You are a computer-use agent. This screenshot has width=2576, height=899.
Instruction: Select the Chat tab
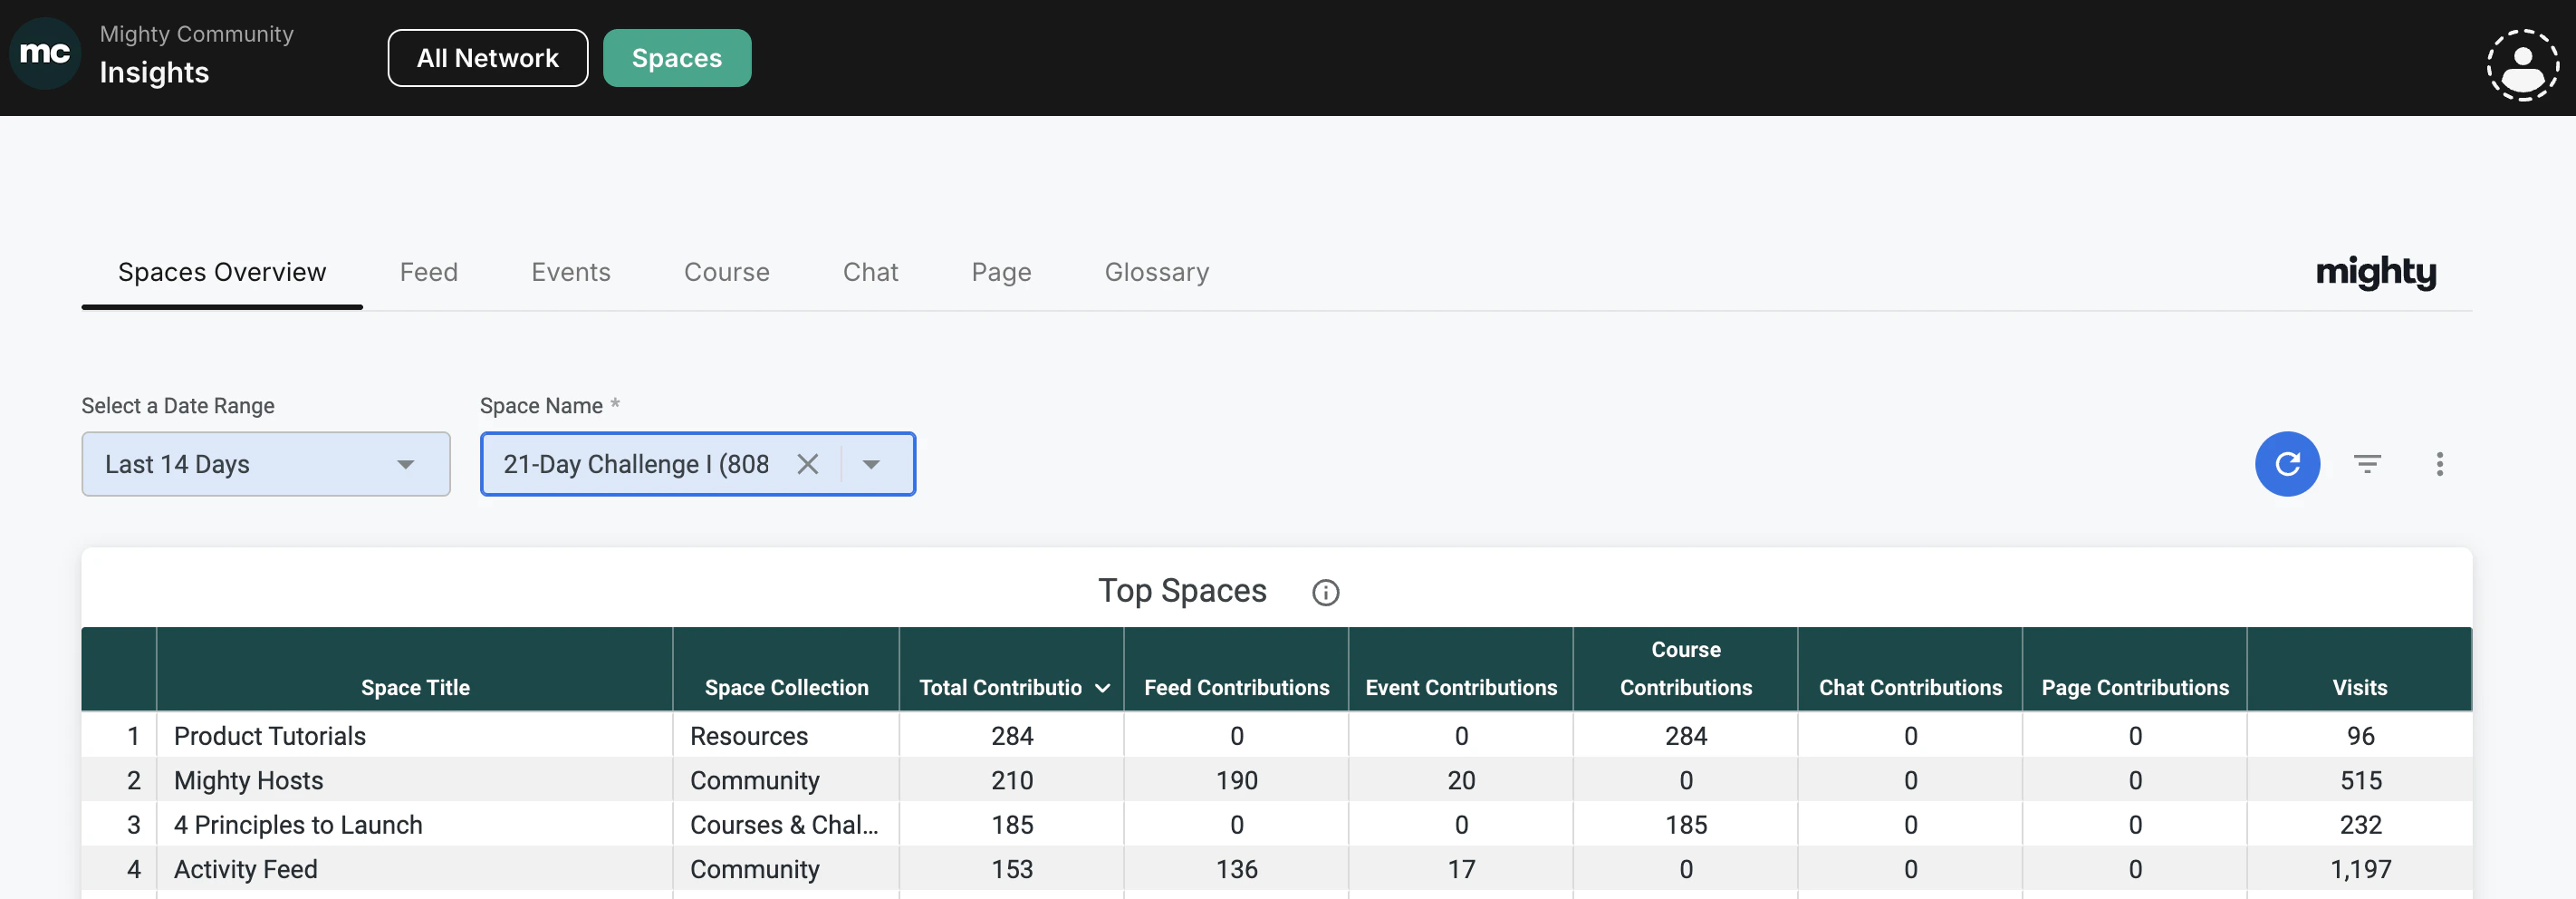pyautogui.click(x=871, y=272)
